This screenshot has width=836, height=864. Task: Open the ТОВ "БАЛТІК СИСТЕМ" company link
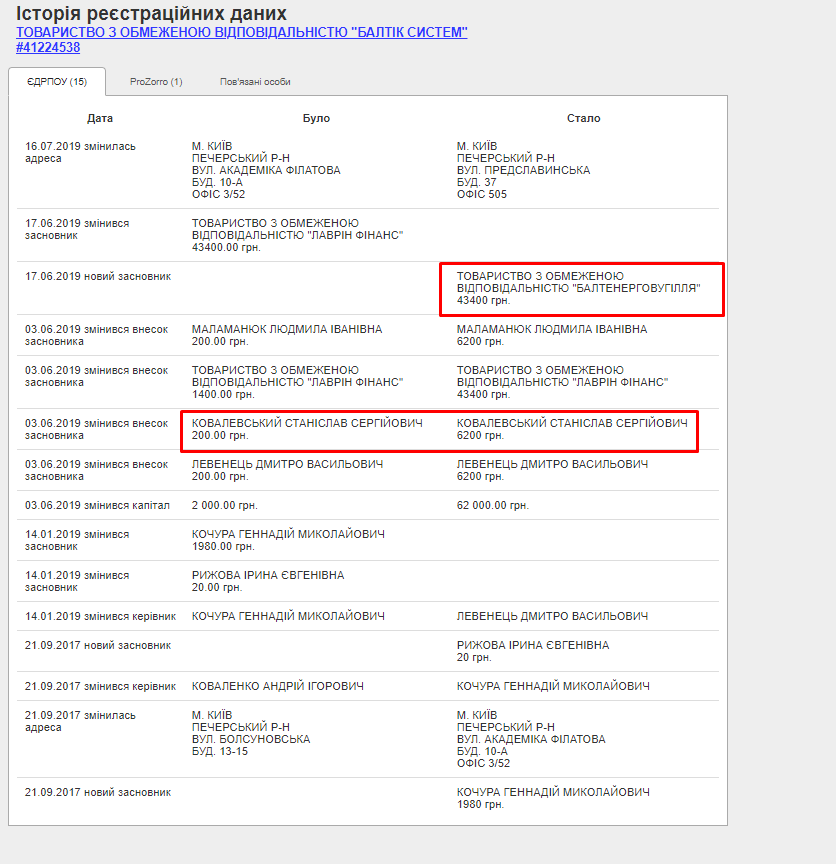[241, 33]
